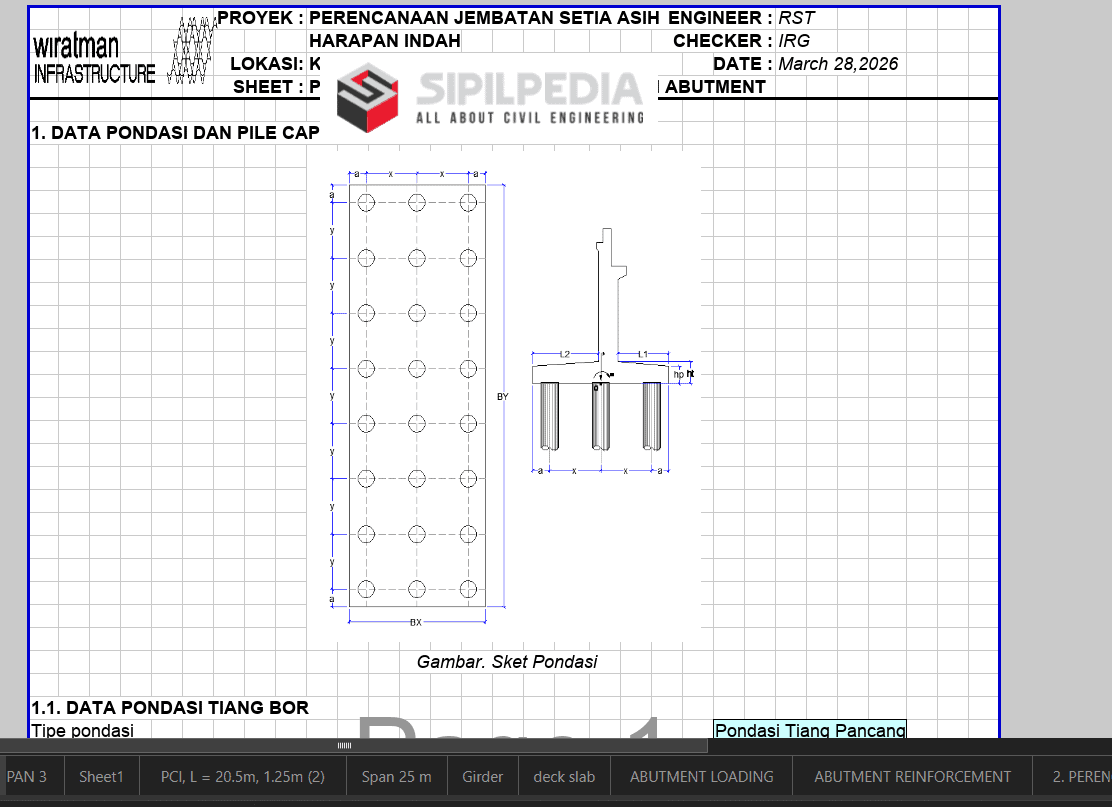Open the ABUTMENT LOADING tab
Image resolution: width=1112 pixels, height=807 pixels.
click(x=701, y=776)
